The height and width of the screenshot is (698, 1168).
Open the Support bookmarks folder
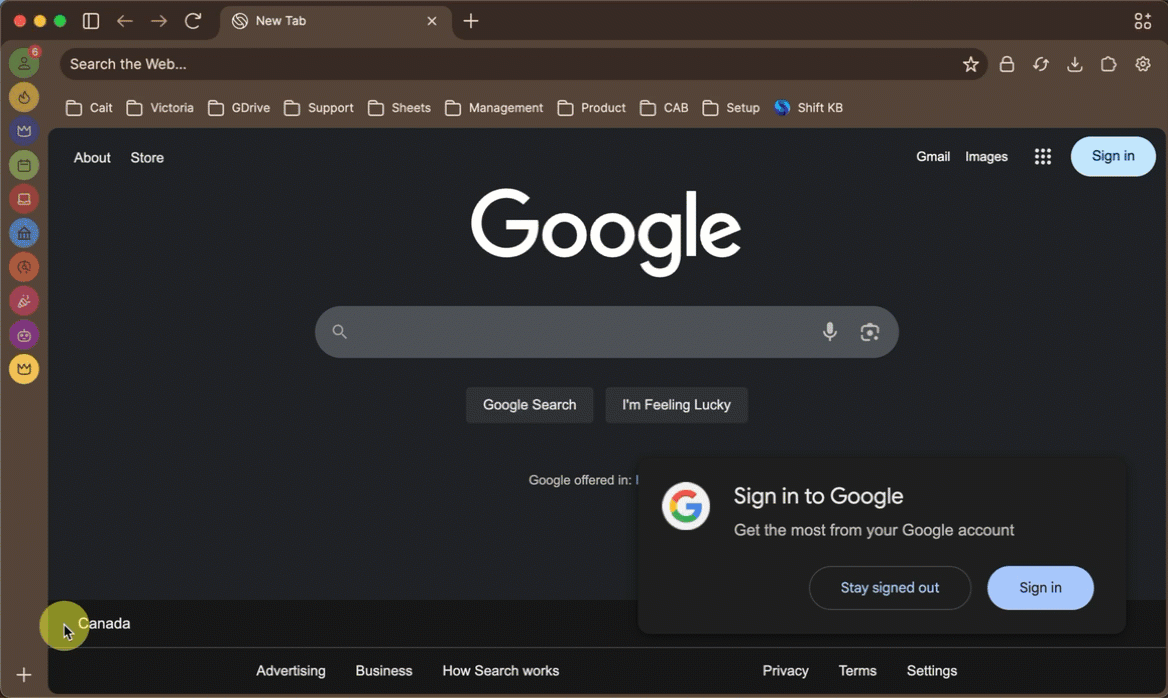click(x=318, y=108)
